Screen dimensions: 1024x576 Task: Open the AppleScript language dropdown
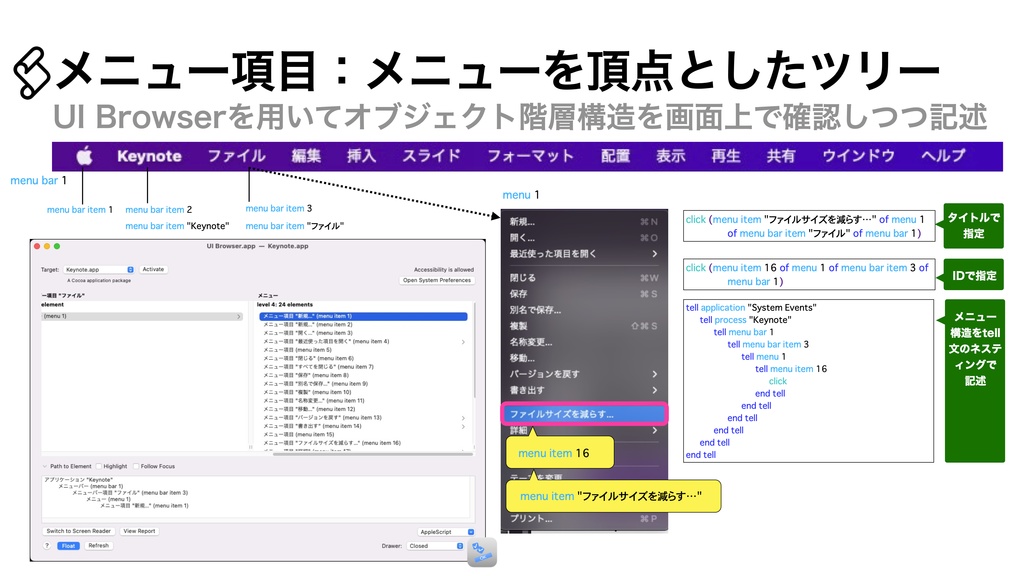click(x=445, y=531)
